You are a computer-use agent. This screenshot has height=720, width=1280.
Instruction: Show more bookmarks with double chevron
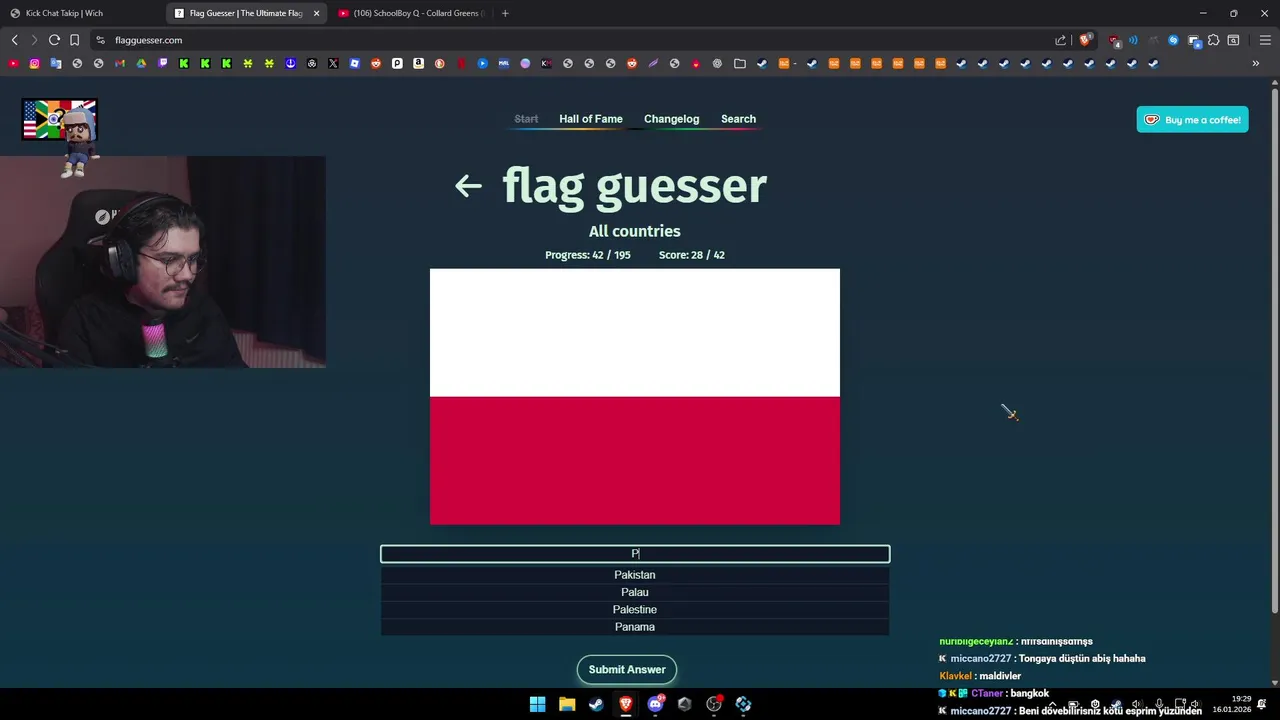(x=1256, y=64)
